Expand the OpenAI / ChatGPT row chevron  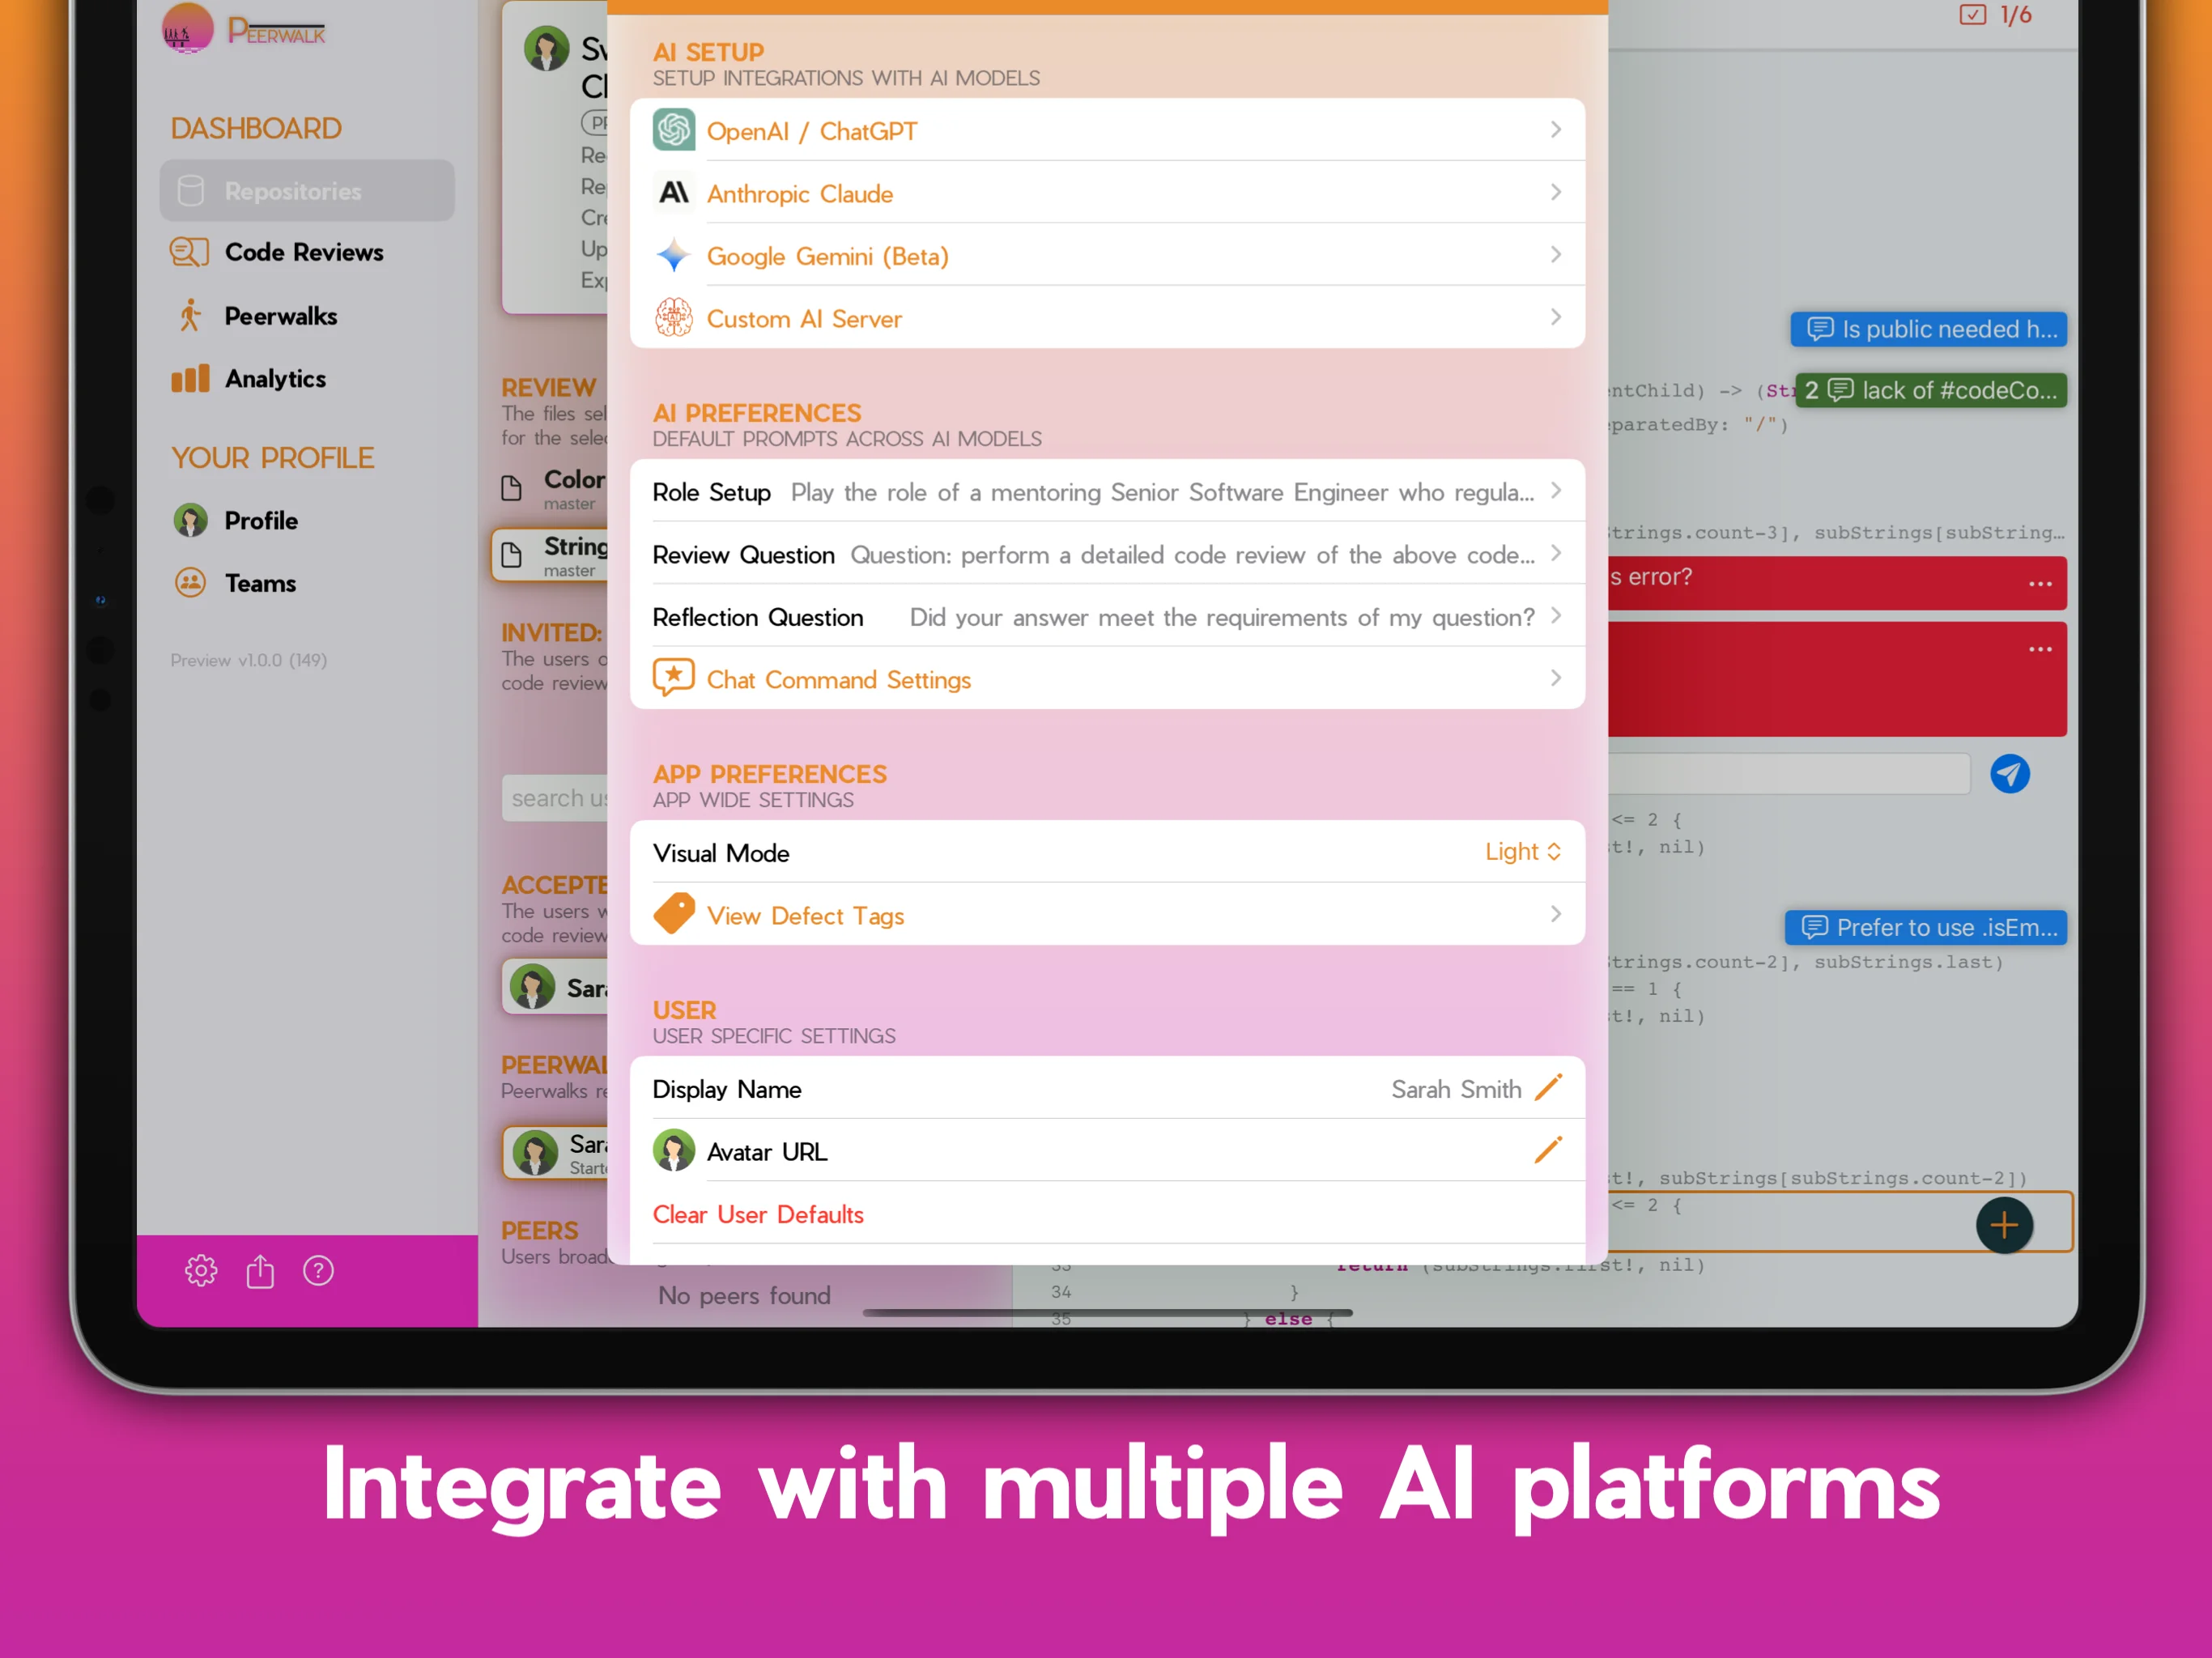[x=1556, y=130]
